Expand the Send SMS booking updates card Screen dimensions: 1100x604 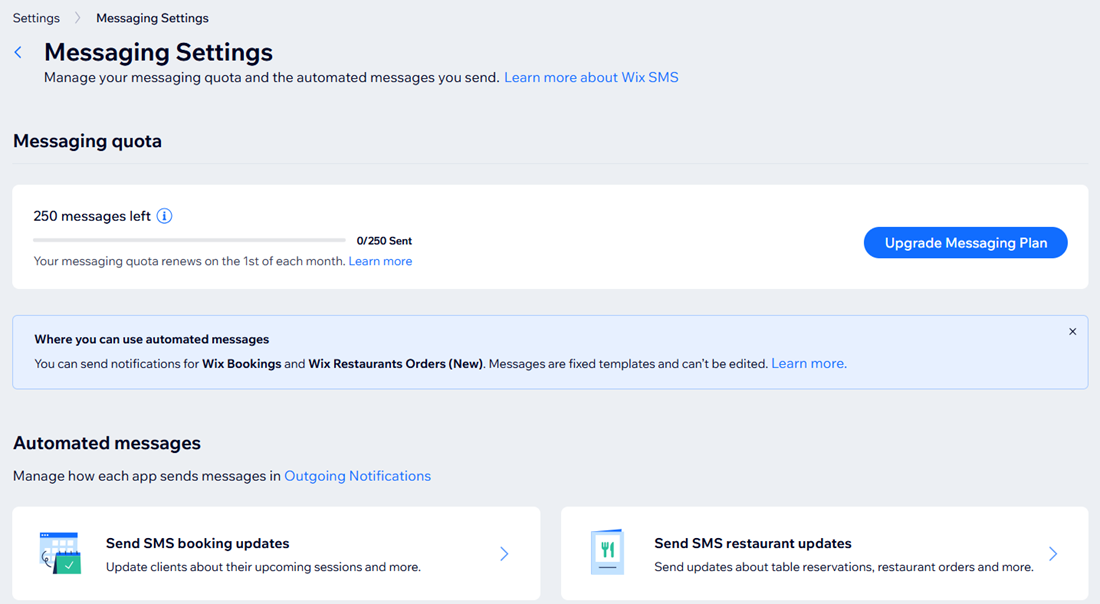pyautogui.click(x=504, y=553)
